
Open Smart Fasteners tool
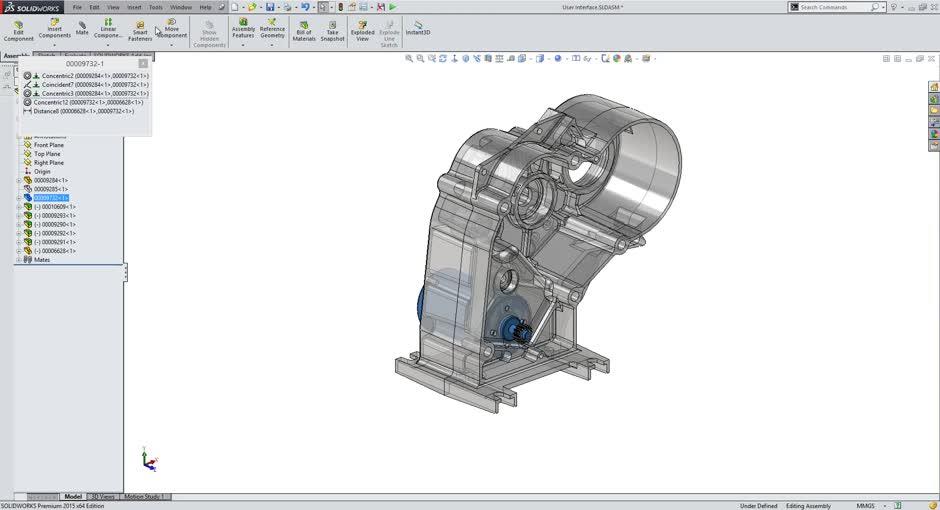pyautogui.click(x=140, y=30)
